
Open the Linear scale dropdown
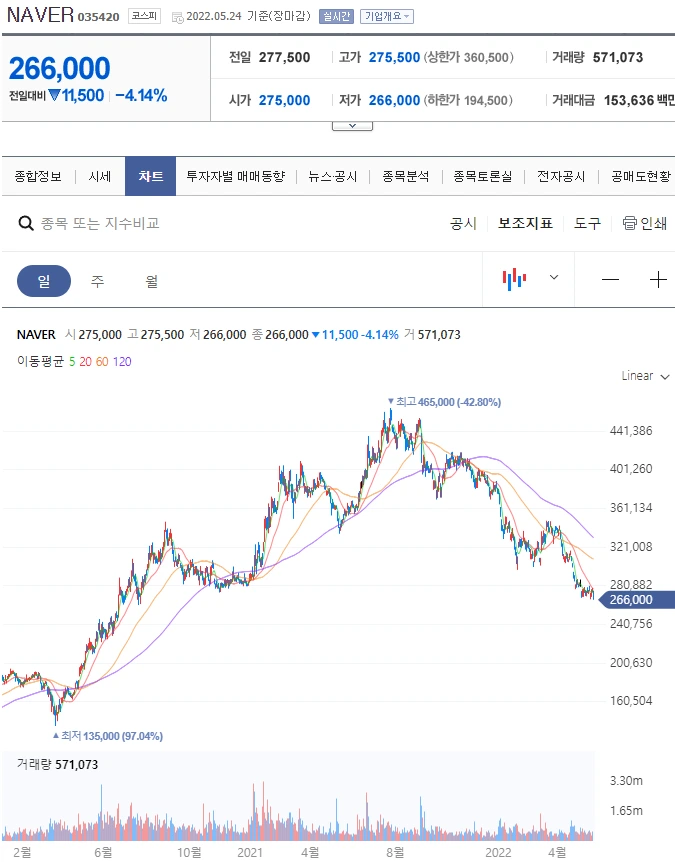click(645, 376)
